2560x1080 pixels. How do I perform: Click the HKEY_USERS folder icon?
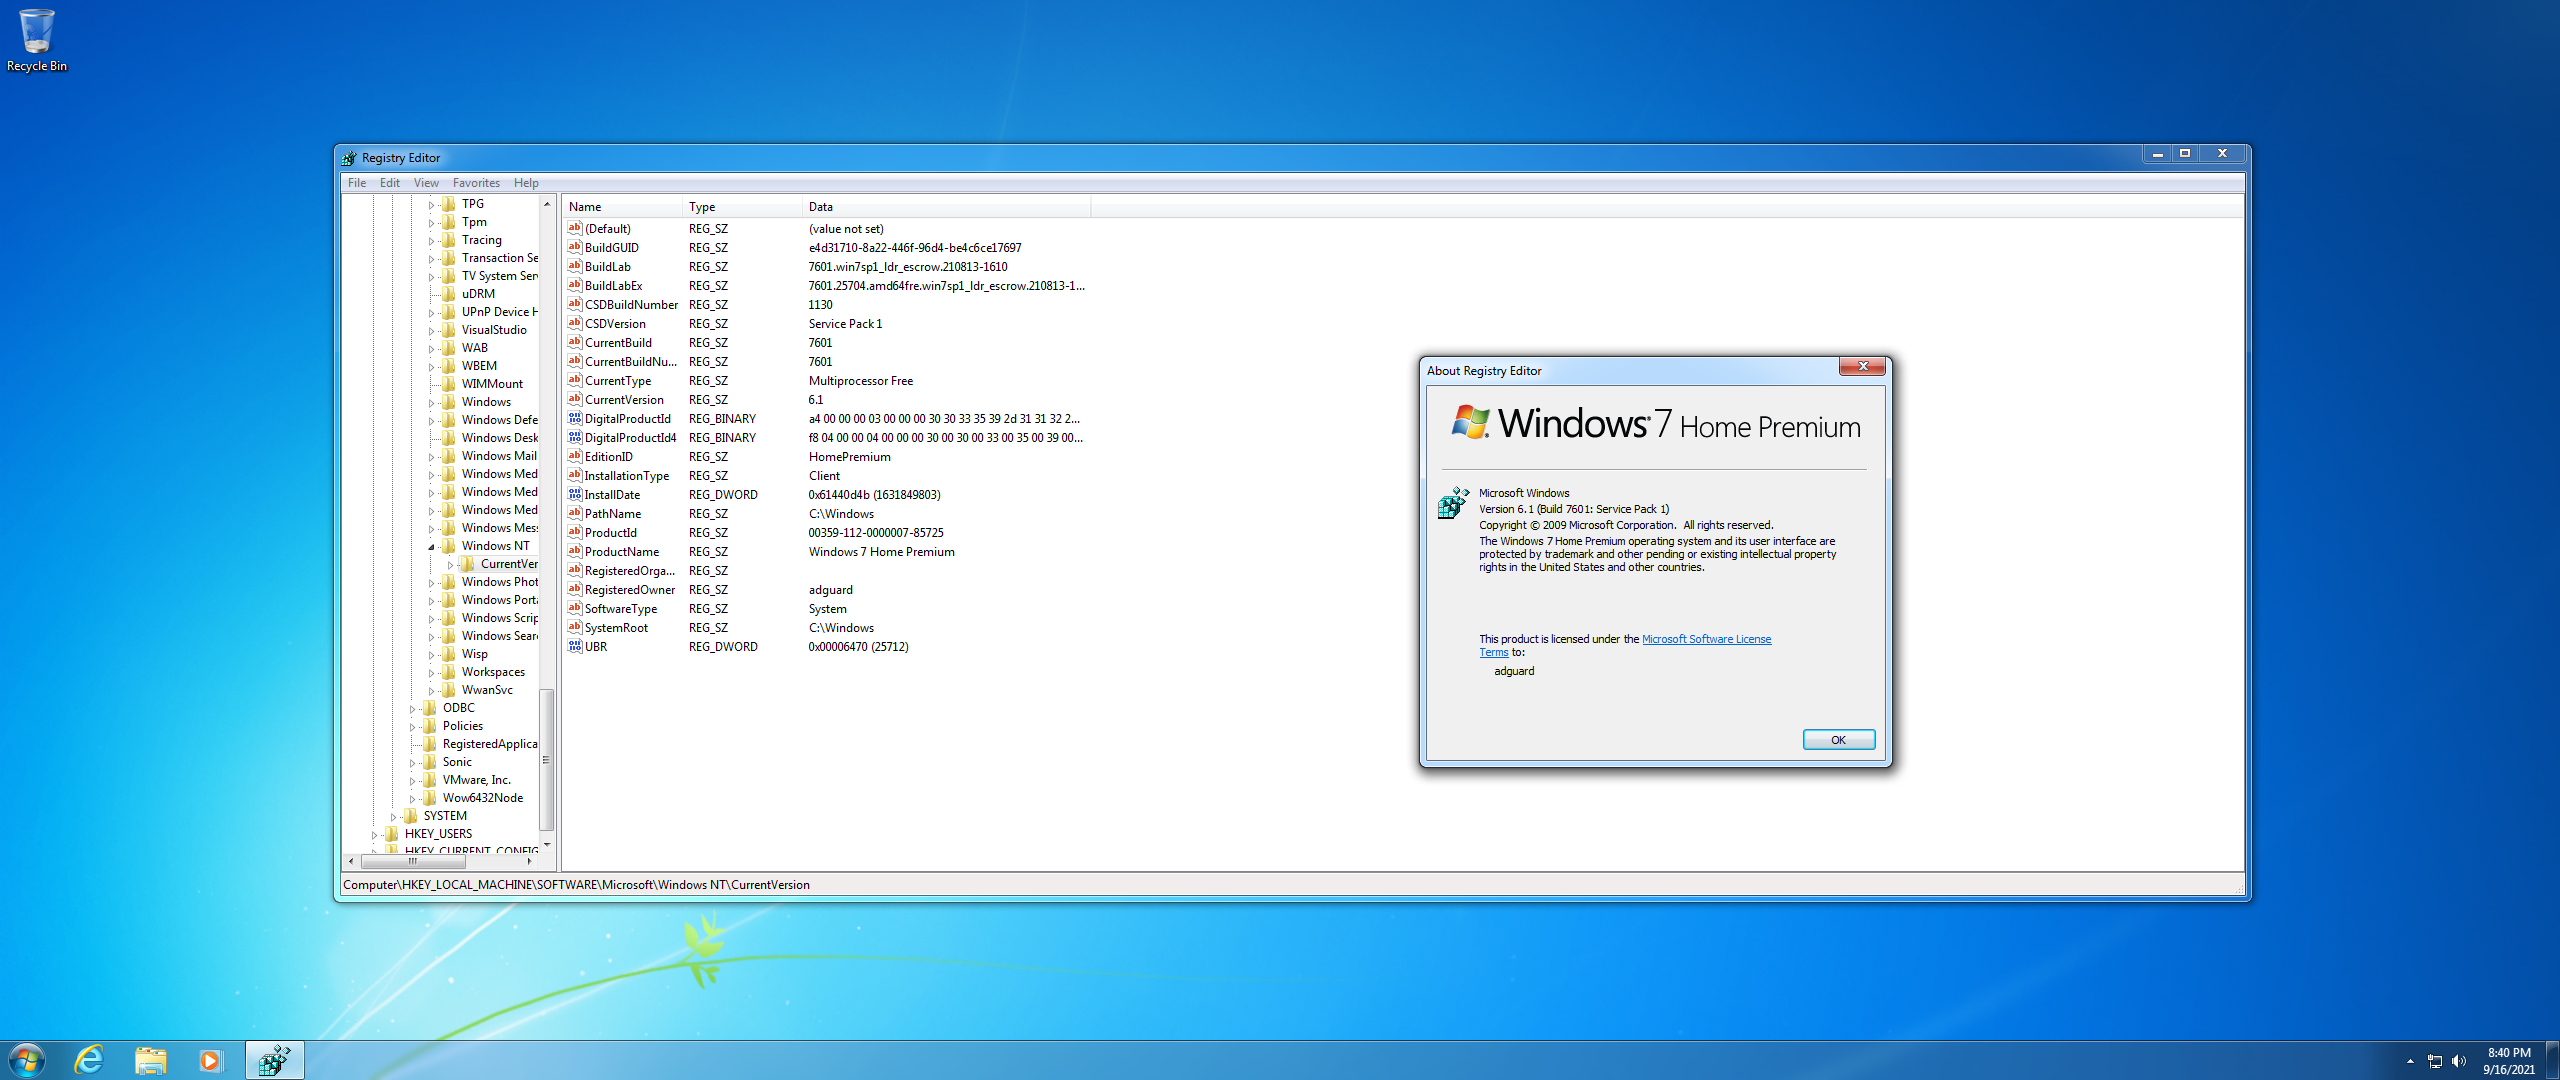point(392,834)
